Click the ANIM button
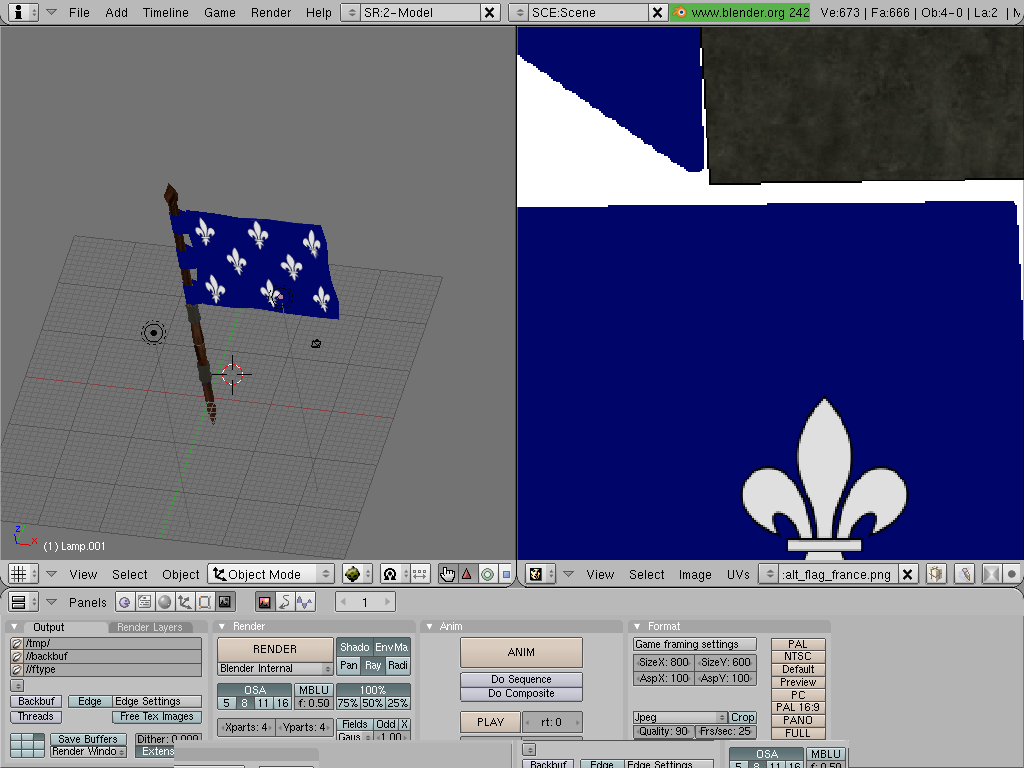The width and height of the screenshot is (1024, 768). [521, 652]
